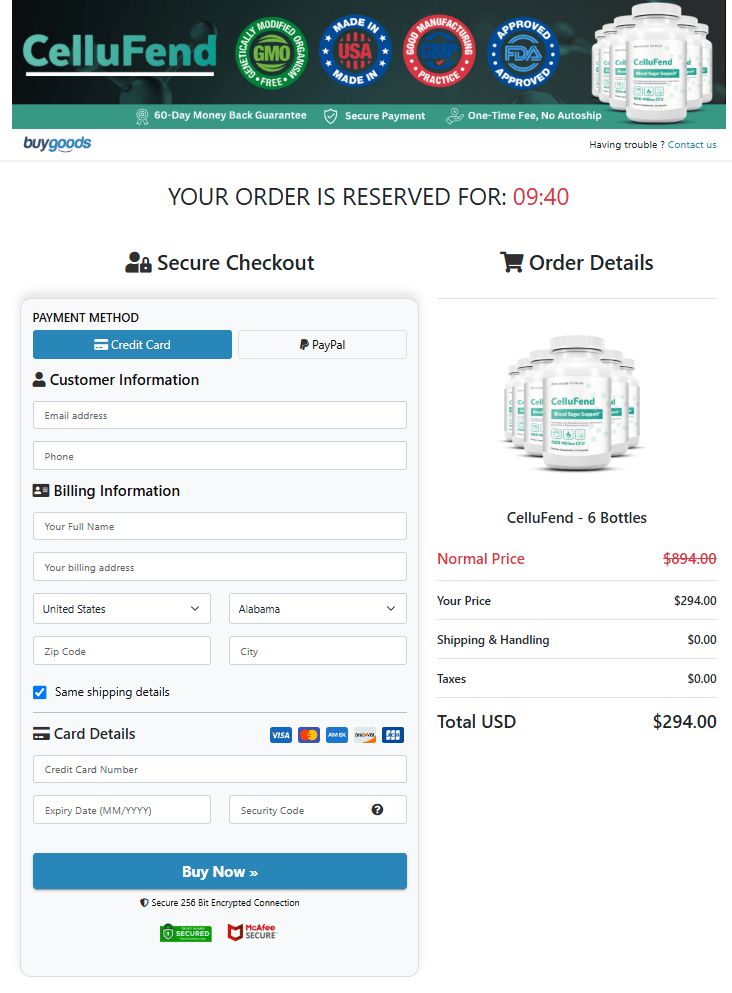Image resolution: width=732 pixels, height=993 pixels.
Task: Open the country dropdown
Action: click(x=121, y=608)
